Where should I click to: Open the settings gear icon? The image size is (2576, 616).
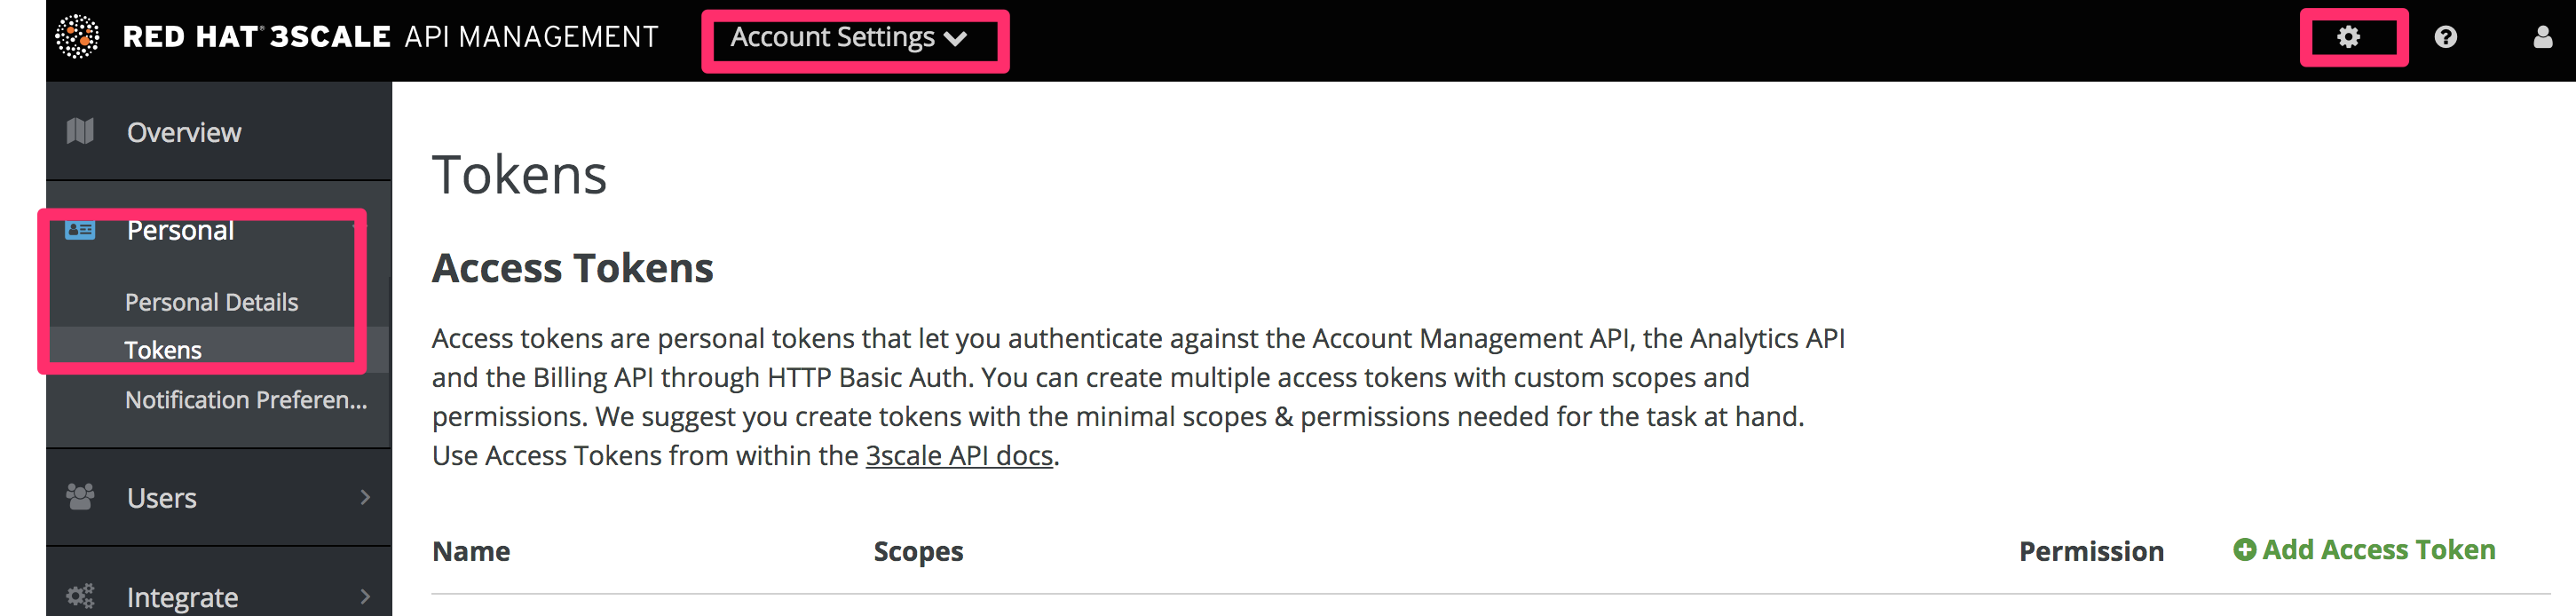click(x=2348, y=38)
